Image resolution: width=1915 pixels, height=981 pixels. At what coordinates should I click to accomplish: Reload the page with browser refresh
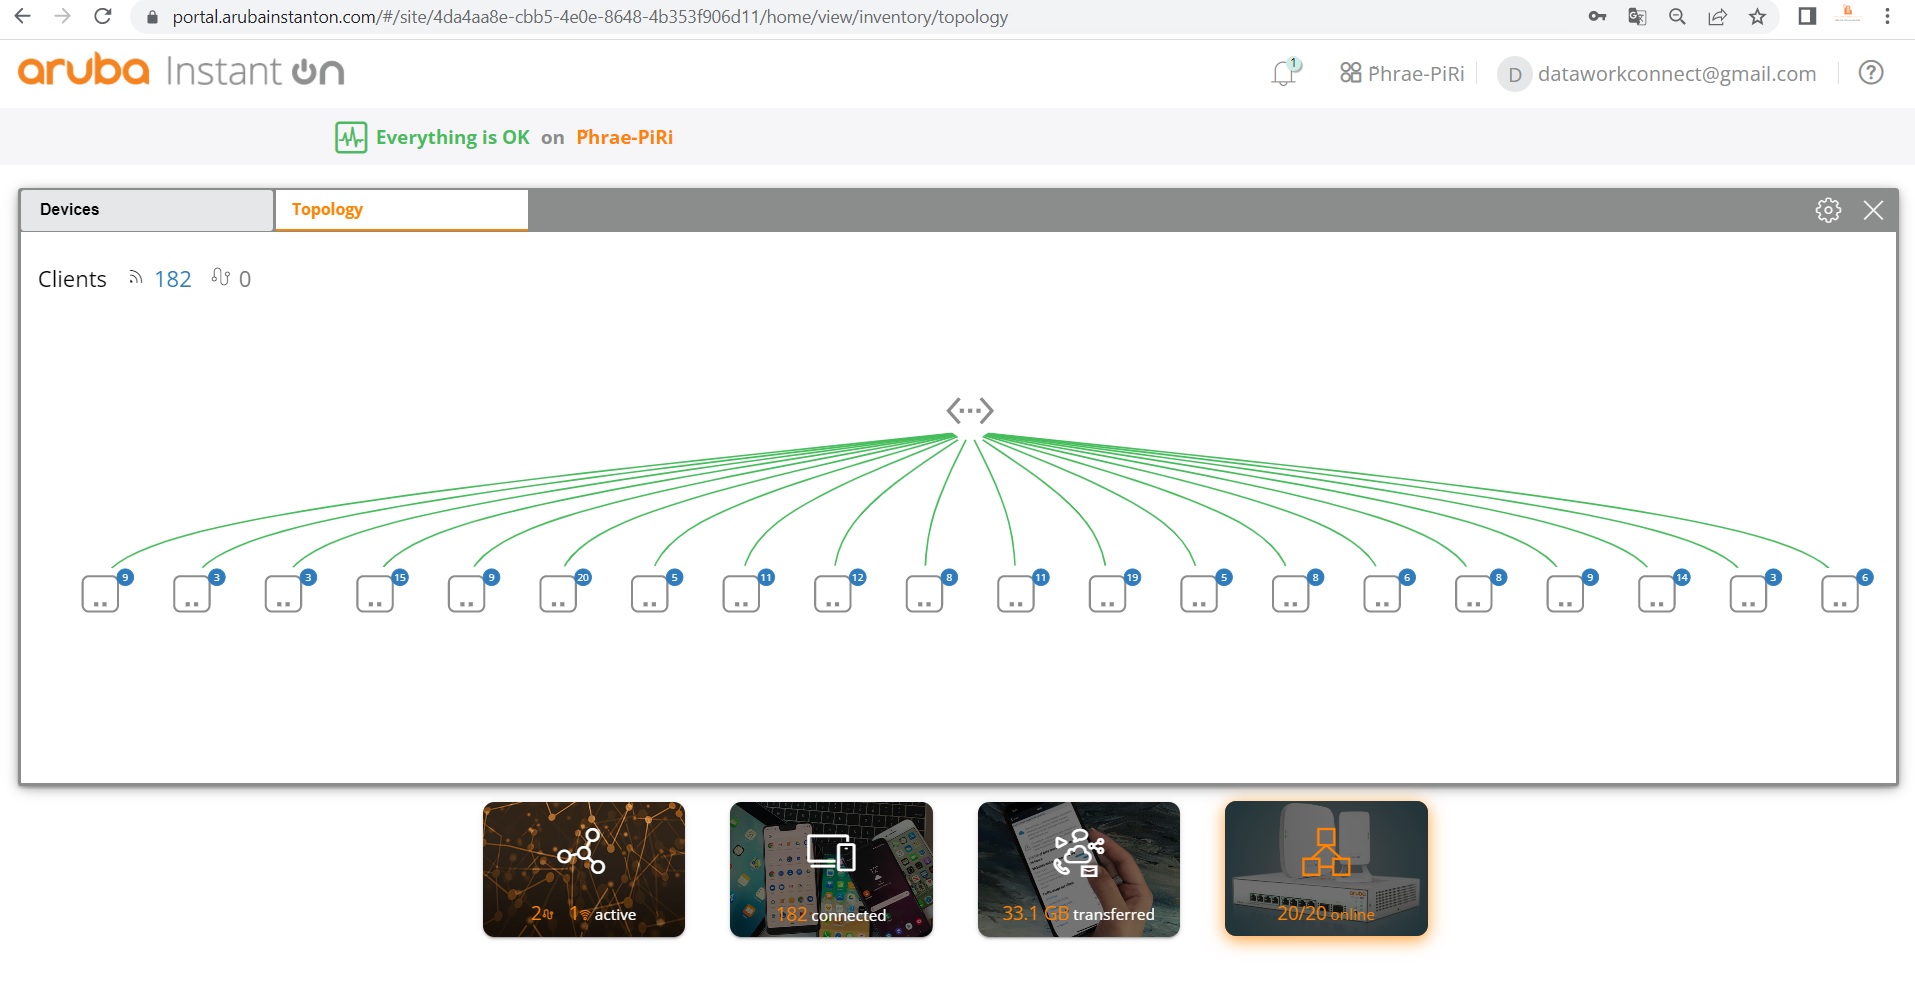pos(102,17)
